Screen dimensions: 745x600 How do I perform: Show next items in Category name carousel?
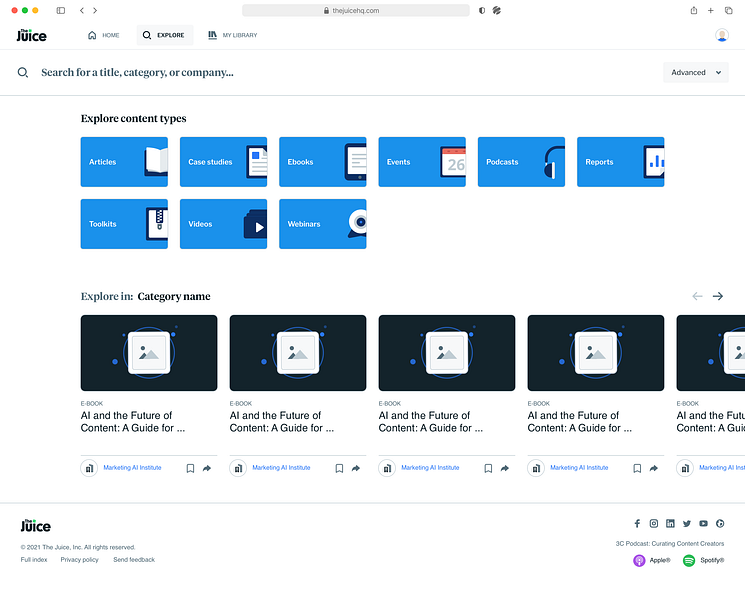tap(717, 296)
